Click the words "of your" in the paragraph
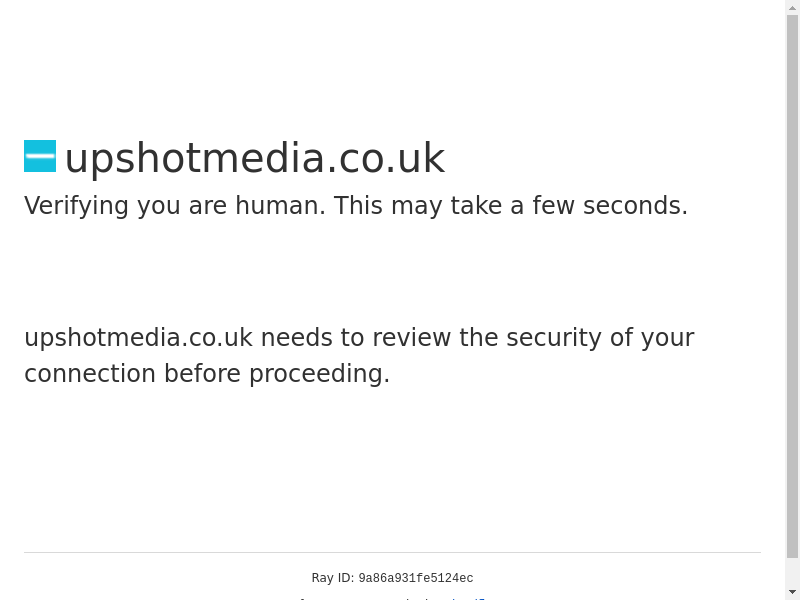Screen dimensions: 800x600 (x=651, y=338)
